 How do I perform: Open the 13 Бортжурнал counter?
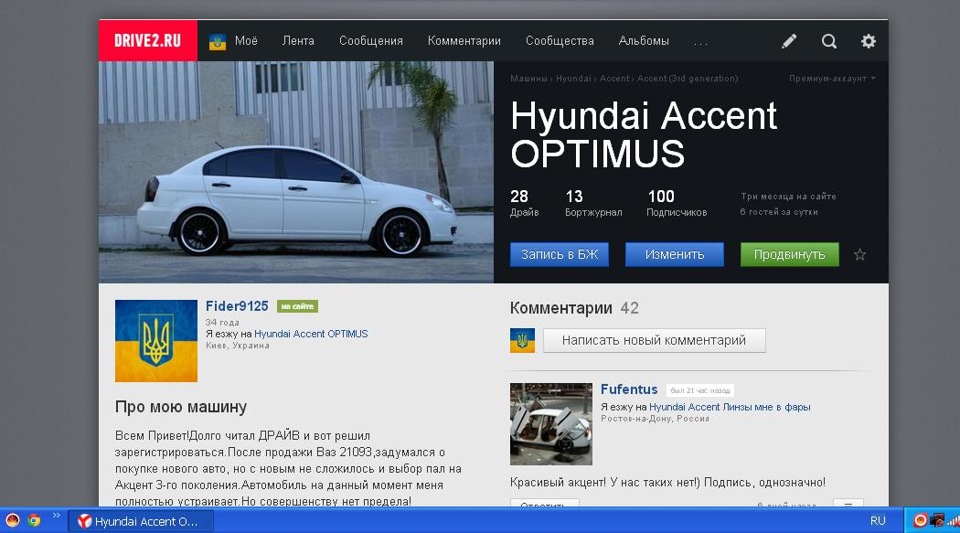(593, 203)
